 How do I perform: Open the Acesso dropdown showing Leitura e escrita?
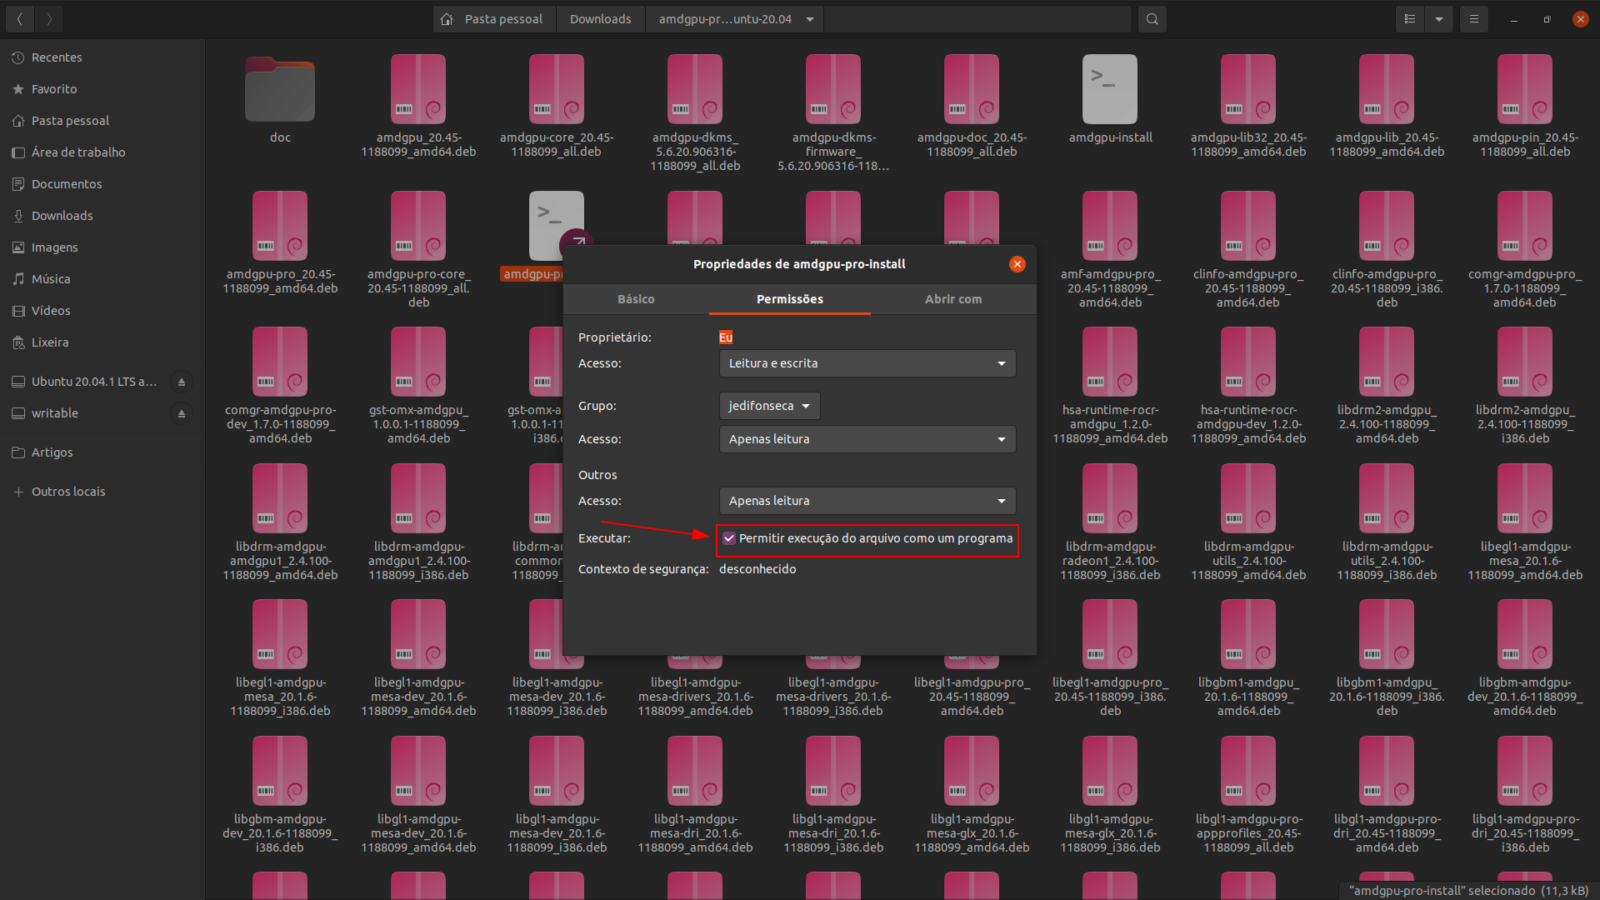pyautogui.click(x=866, y=363)
